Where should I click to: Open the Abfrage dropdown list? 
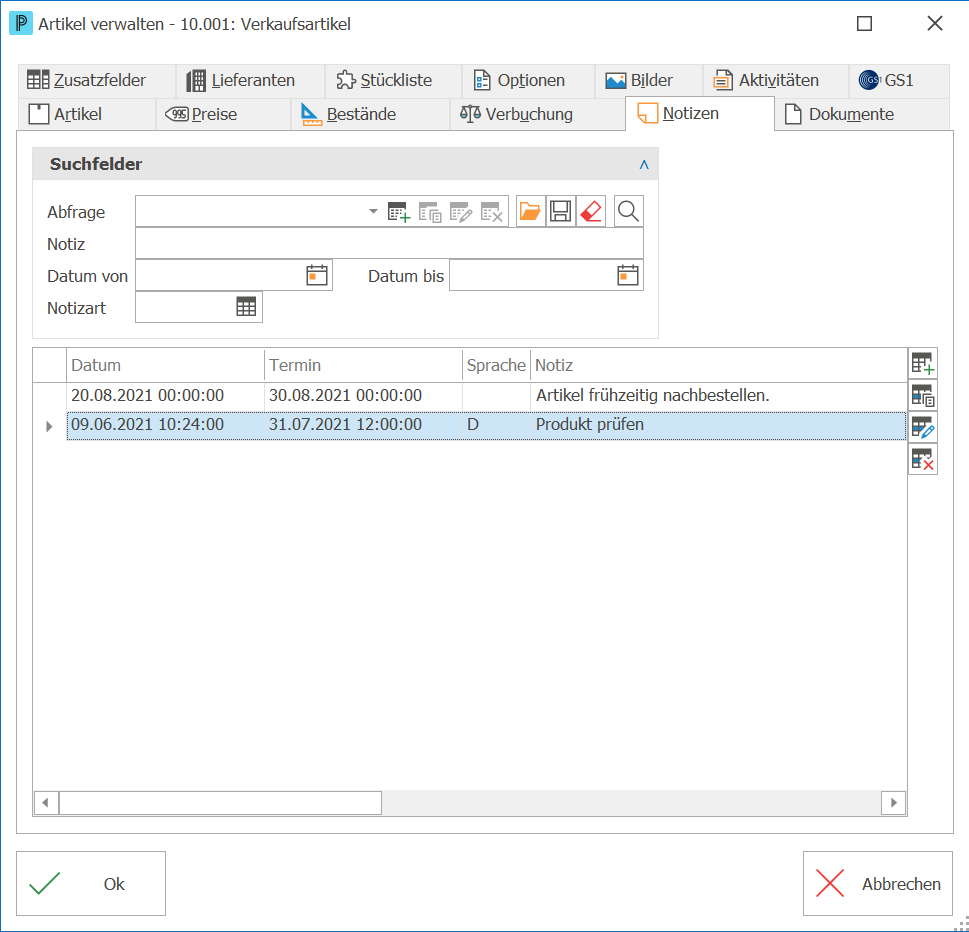click(x=373, y=211)
